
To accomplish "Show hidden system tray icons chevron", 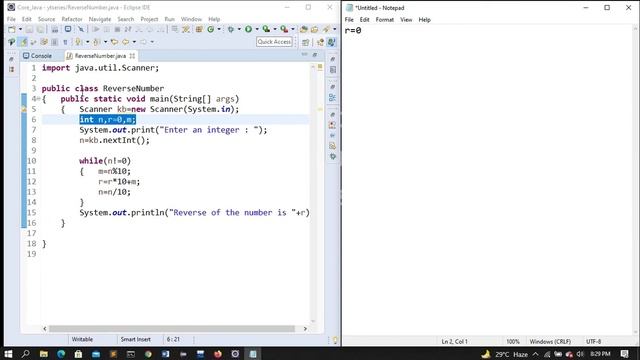I will tap(536, 354).
